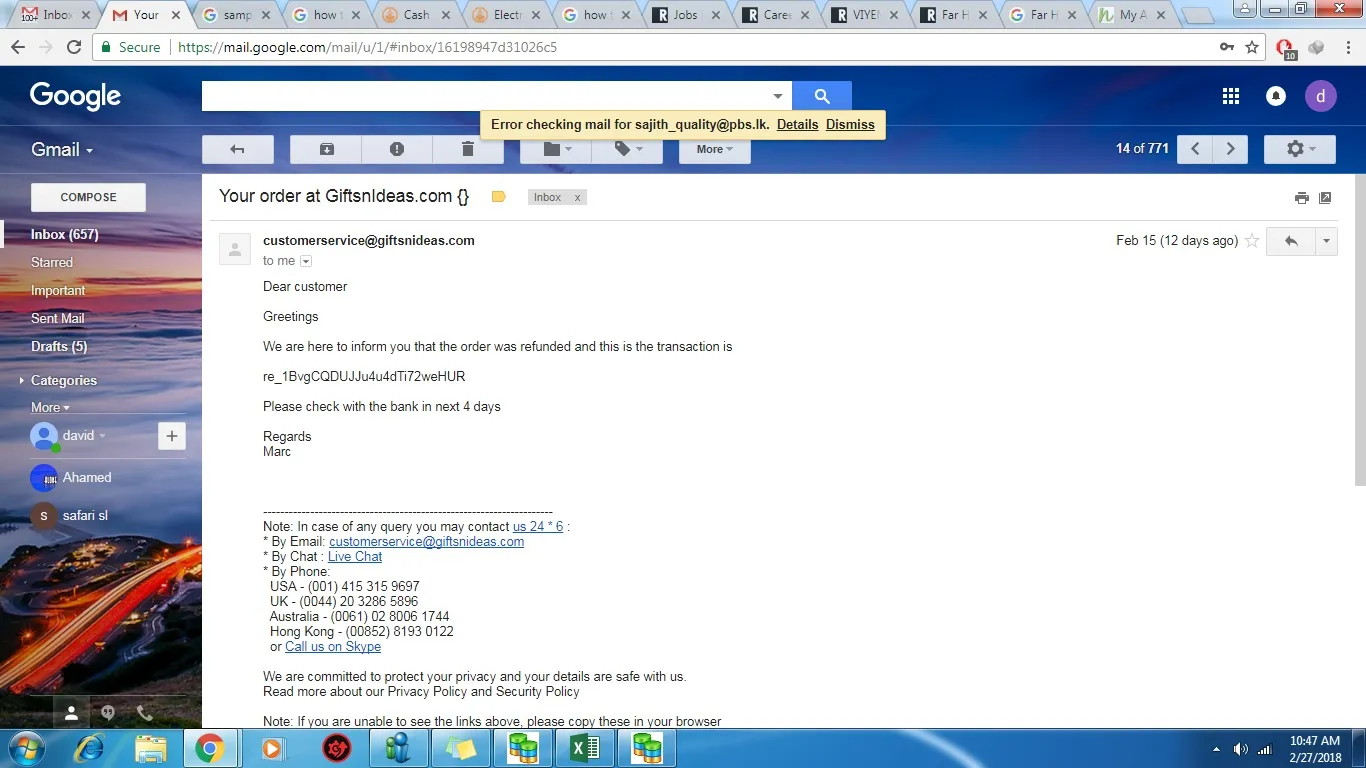Viewport: 1366px width, 768px height.
Task: Open the Sent Mail folder
Action: 58,318
